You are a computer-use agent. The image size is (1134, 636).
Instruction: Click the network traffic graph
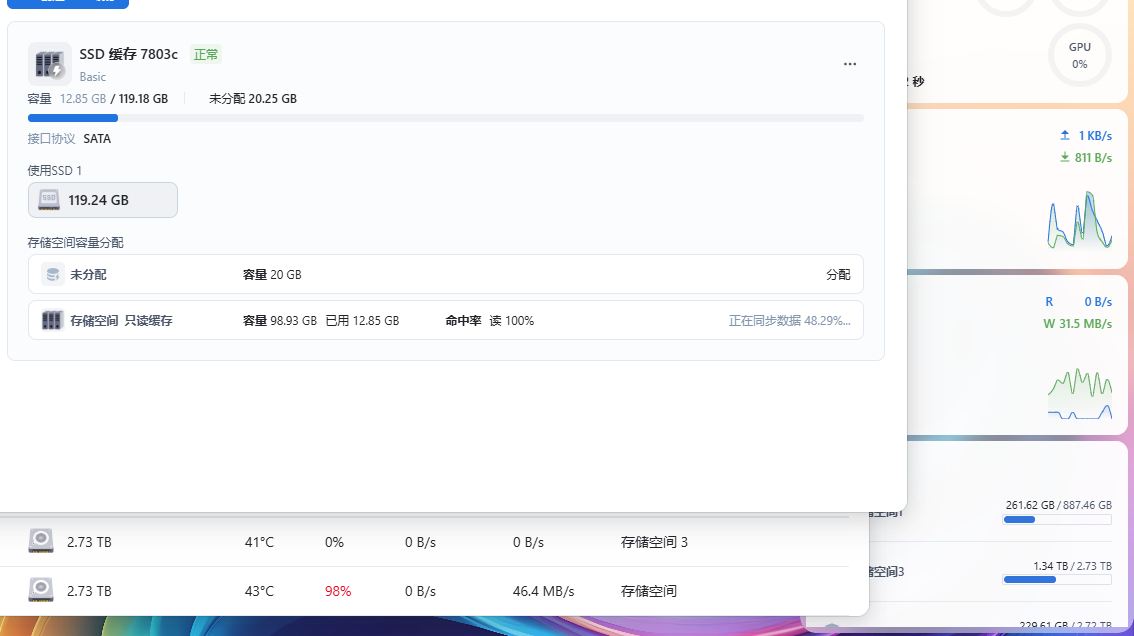pos(1080,219)
